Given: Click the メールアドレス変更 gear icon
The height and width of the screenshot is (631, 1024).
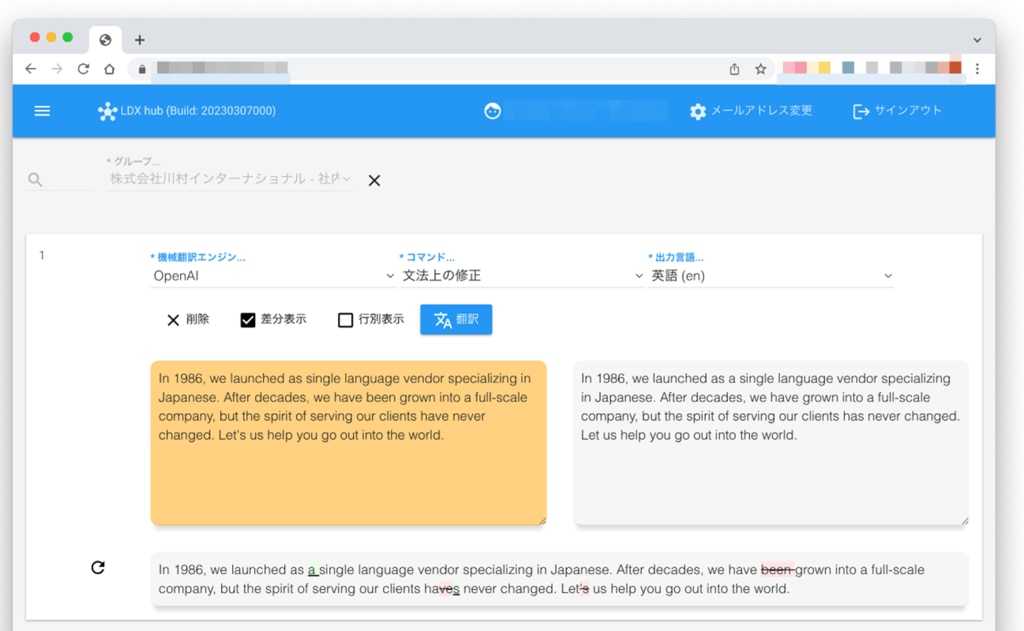Looking at the screenshot, I should (698, 112).
